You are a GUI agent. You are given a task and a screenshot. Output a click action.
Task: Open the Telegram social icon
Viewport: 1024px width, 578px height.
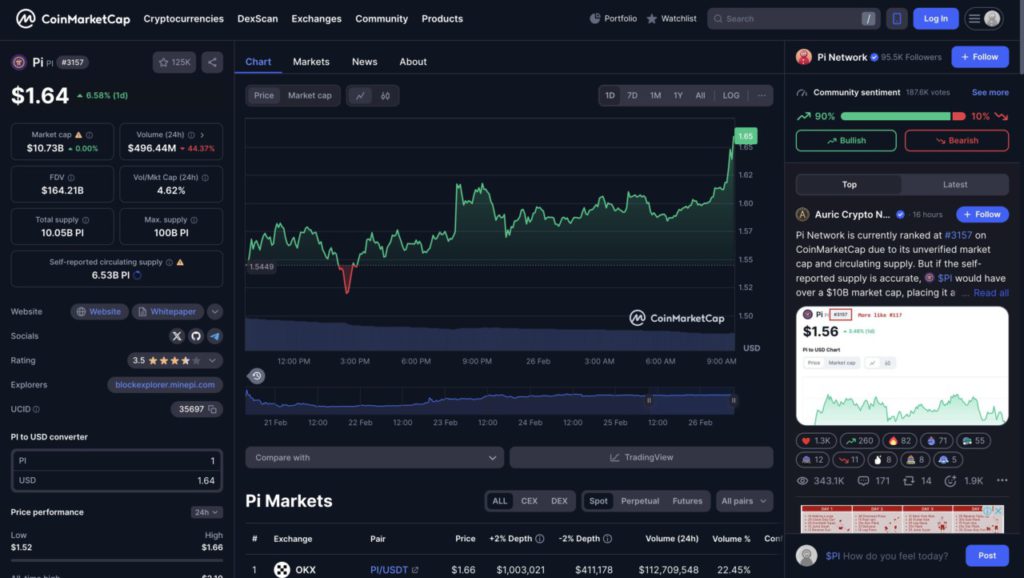coord(216,336)
